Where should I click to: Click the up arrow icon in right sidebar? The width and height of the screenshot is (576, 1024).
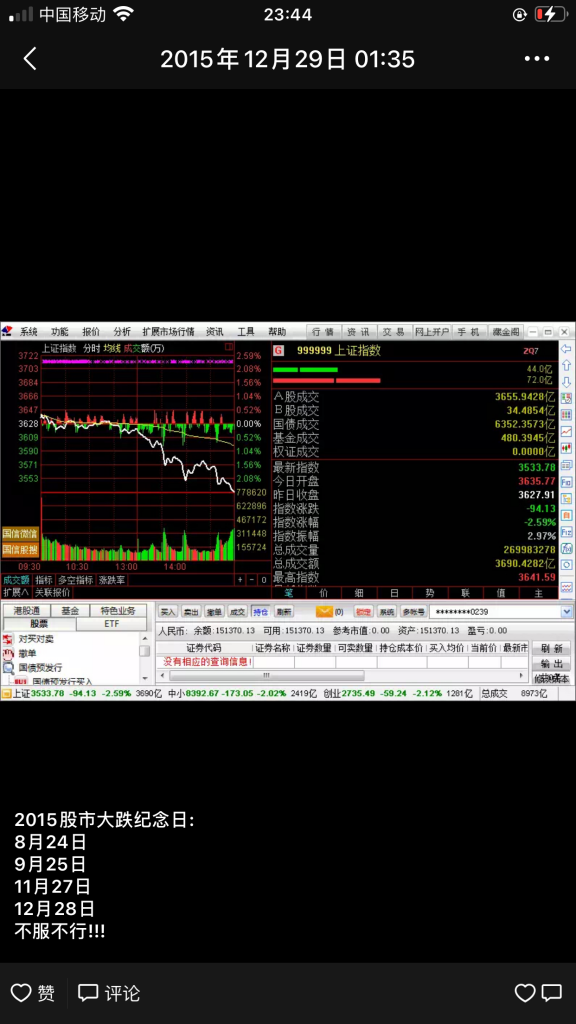pyautogui.click(x=566, y=366)
